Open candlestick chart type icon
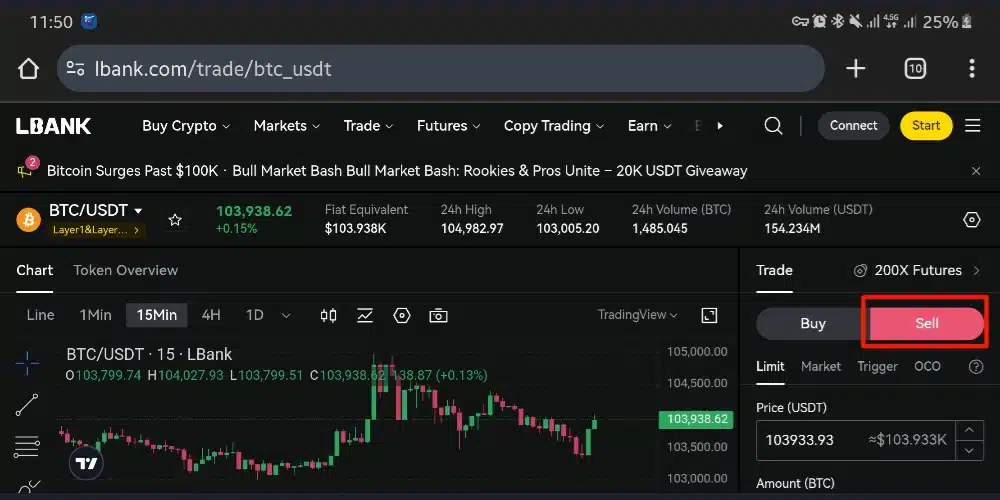The height and width of the screenshot is (500, 1000). click(x=328, y=315)
